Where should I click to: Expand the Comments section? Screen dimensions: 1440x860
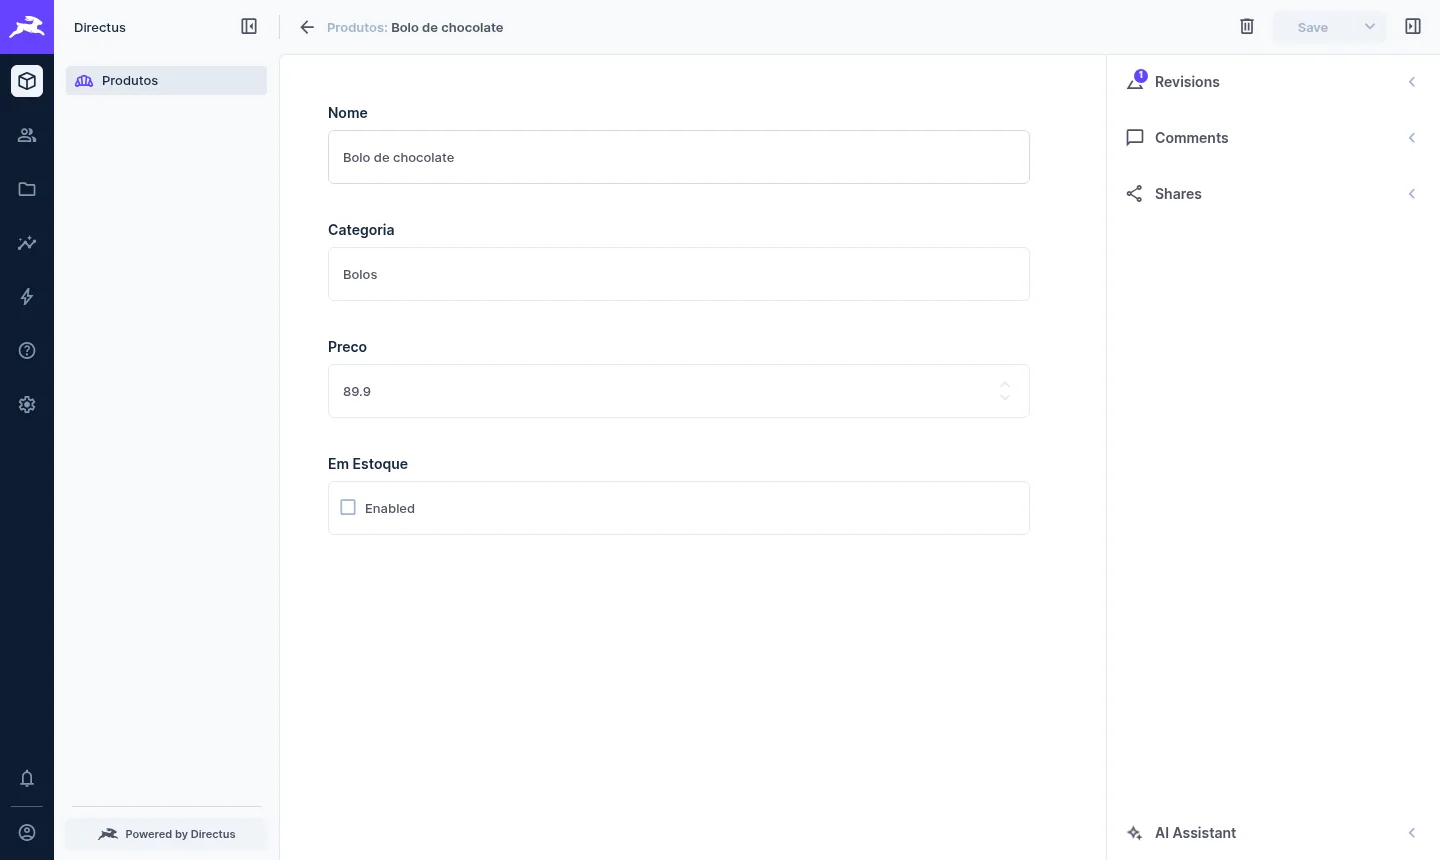tap(1273, 138)
